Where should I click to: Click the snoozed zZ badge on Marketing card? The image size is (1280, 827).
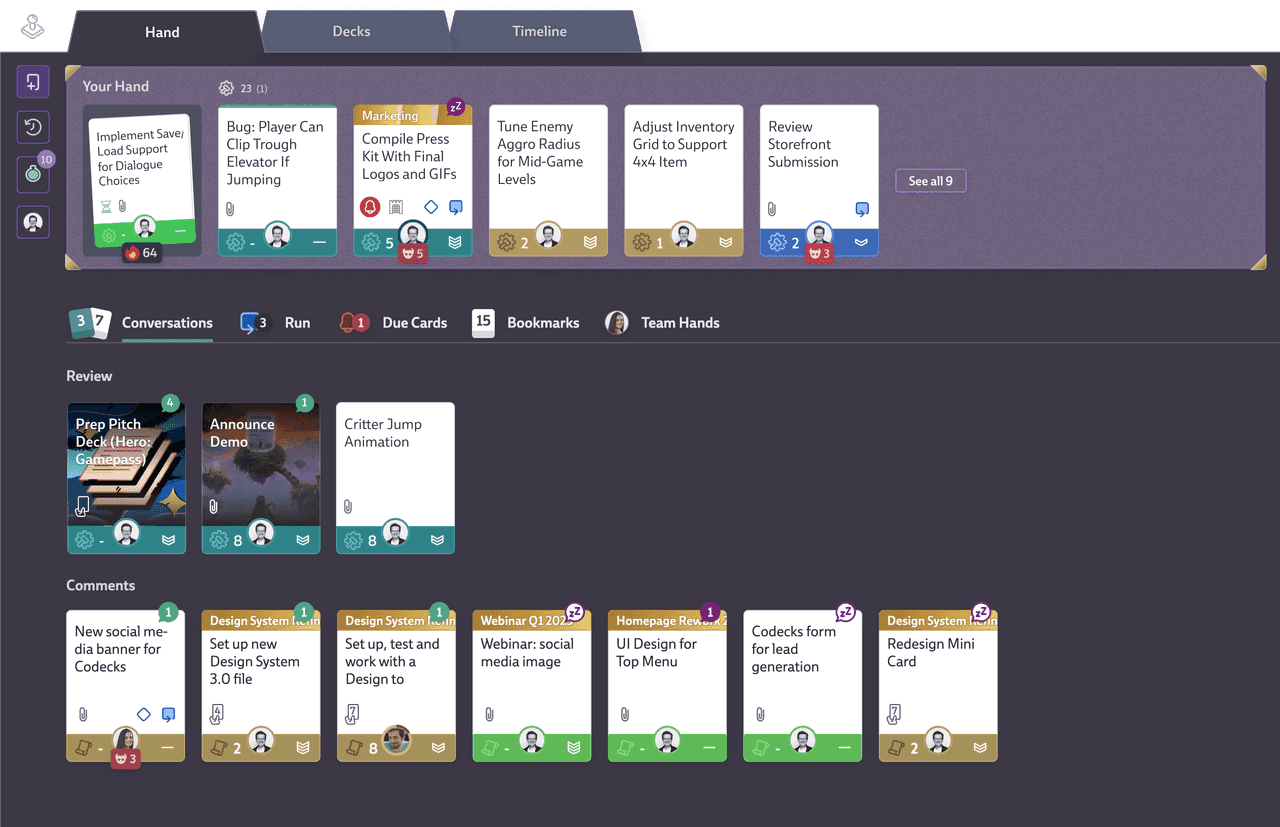coord(456,107)
